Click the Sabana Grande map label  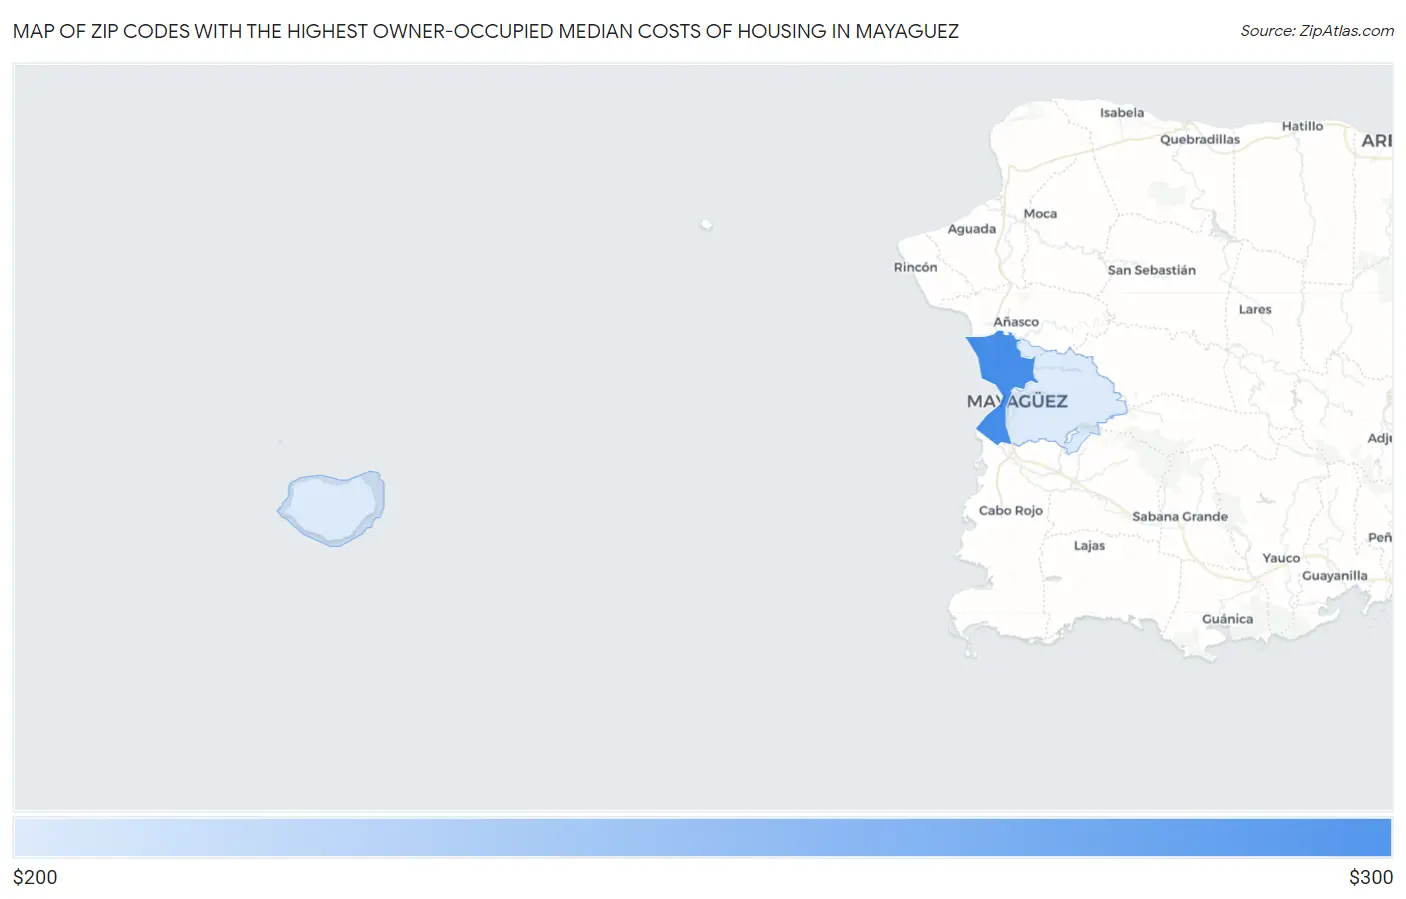click(x=1180, y=517)
